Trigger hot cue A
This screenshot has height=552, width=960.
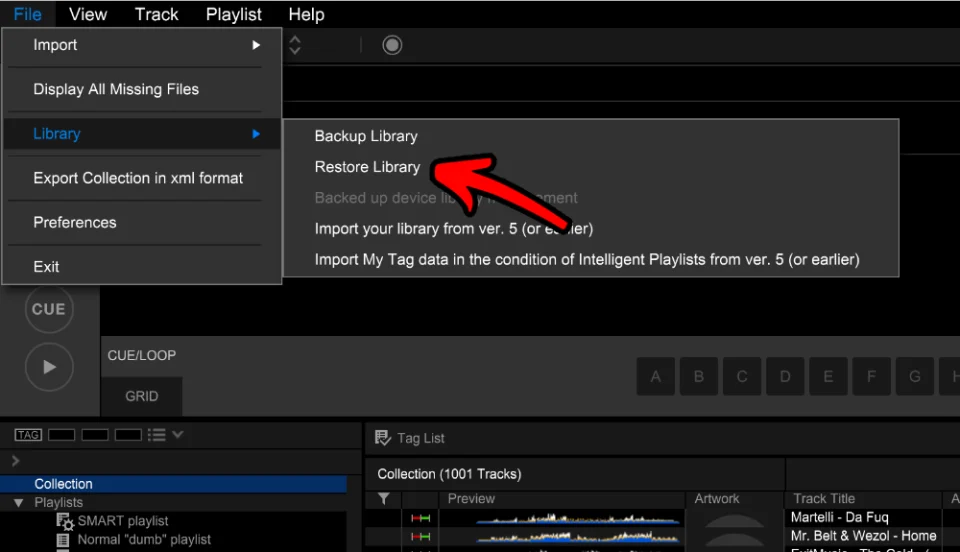coord(656,376)
